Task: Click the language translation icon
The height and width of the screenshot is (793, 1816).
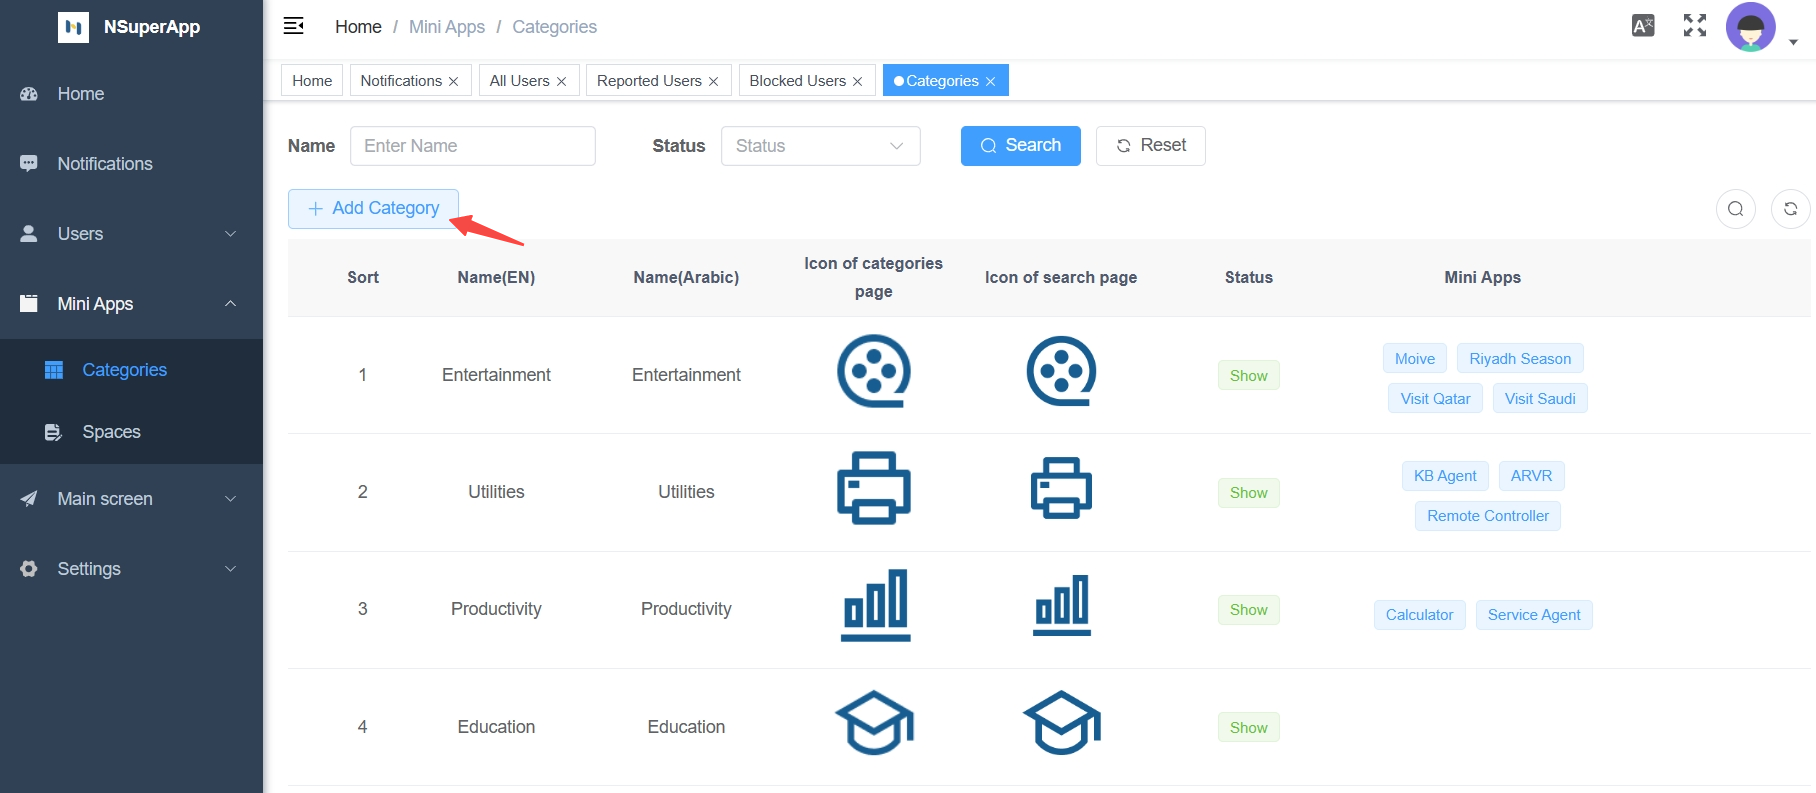Action: 1642,26
